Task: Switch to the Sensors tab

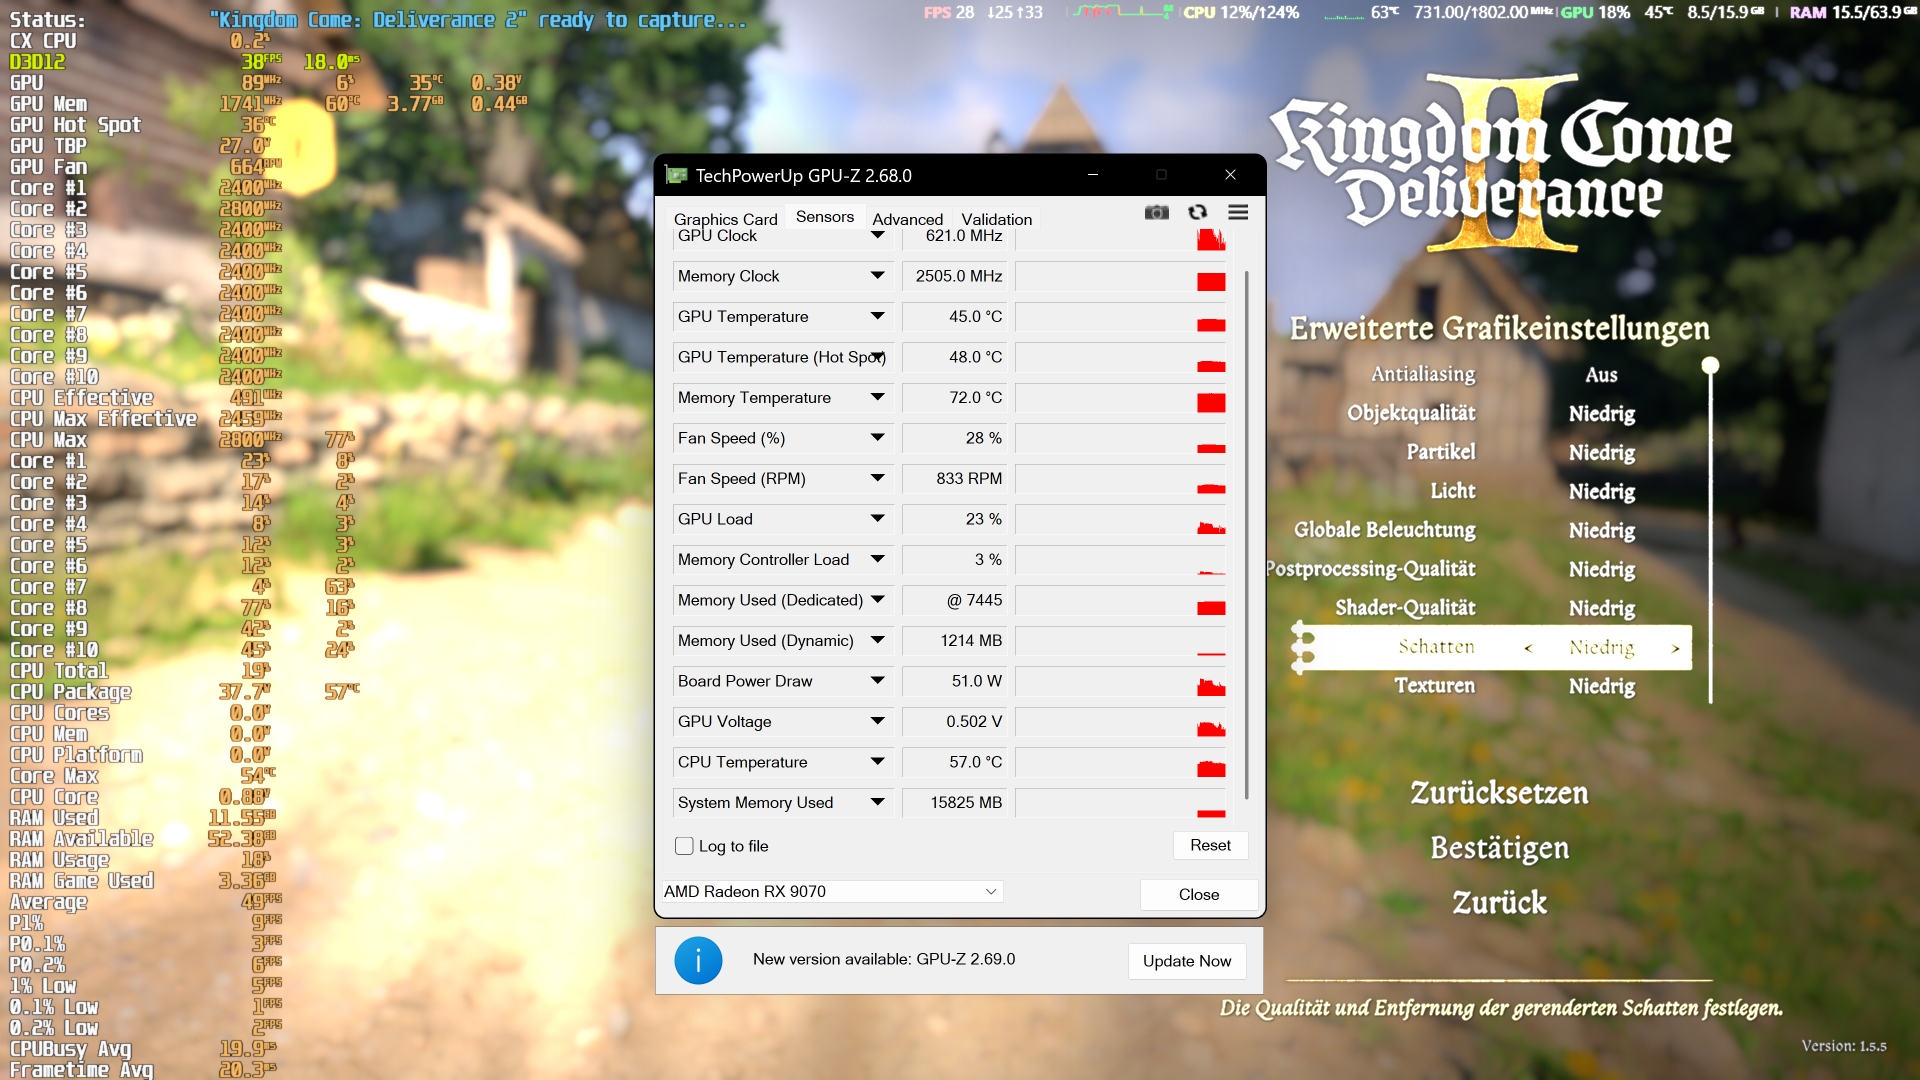Action: tap(825, 216)
